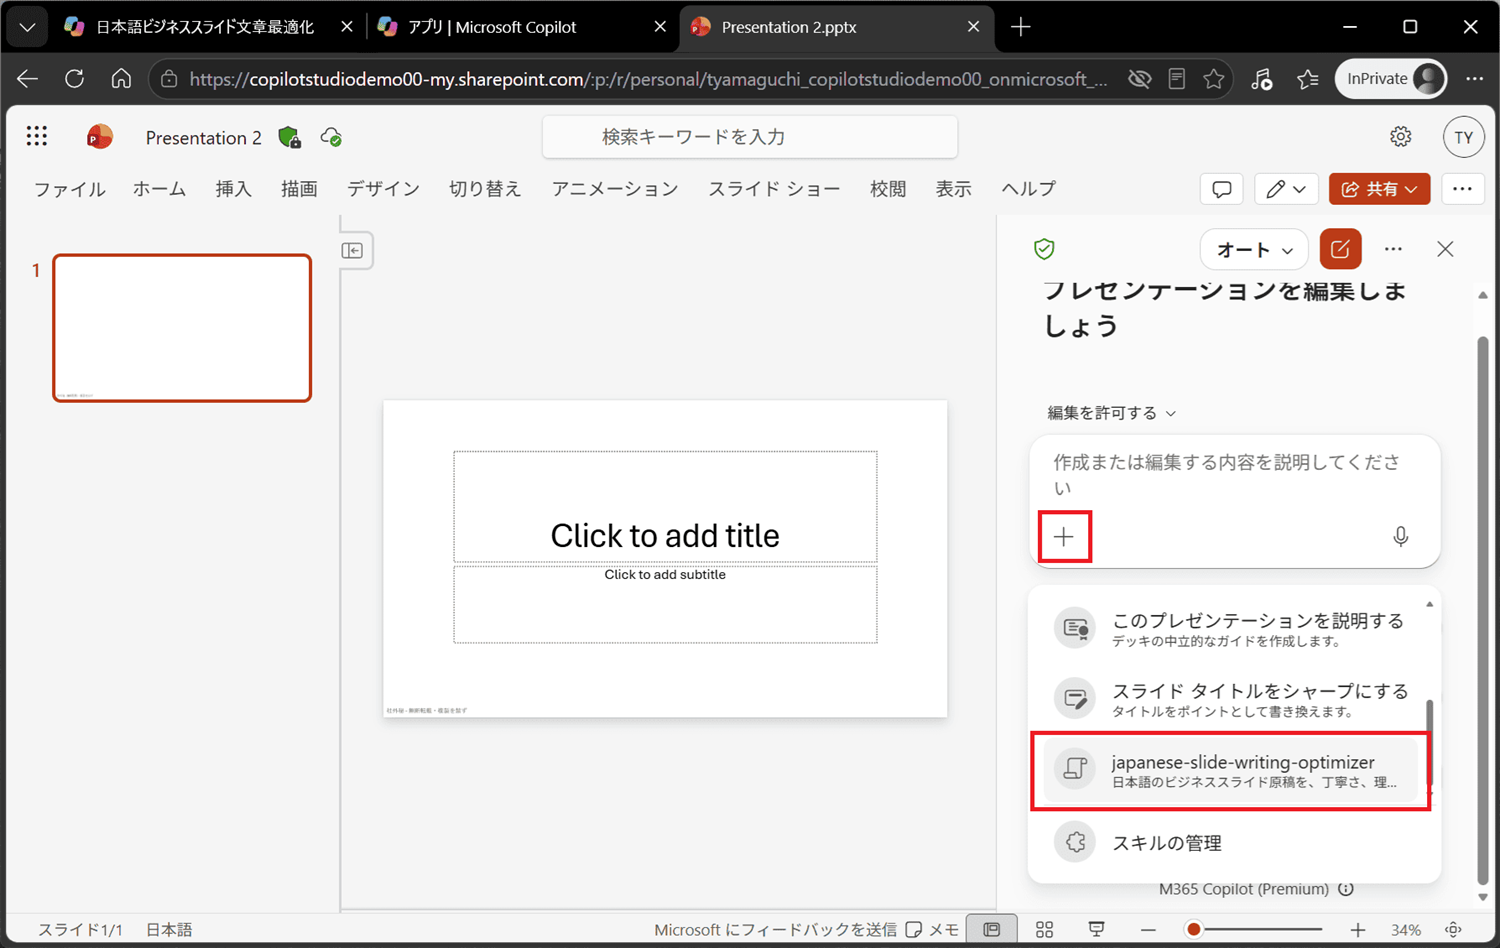Open the ファイル menu

tap(70, 189)
